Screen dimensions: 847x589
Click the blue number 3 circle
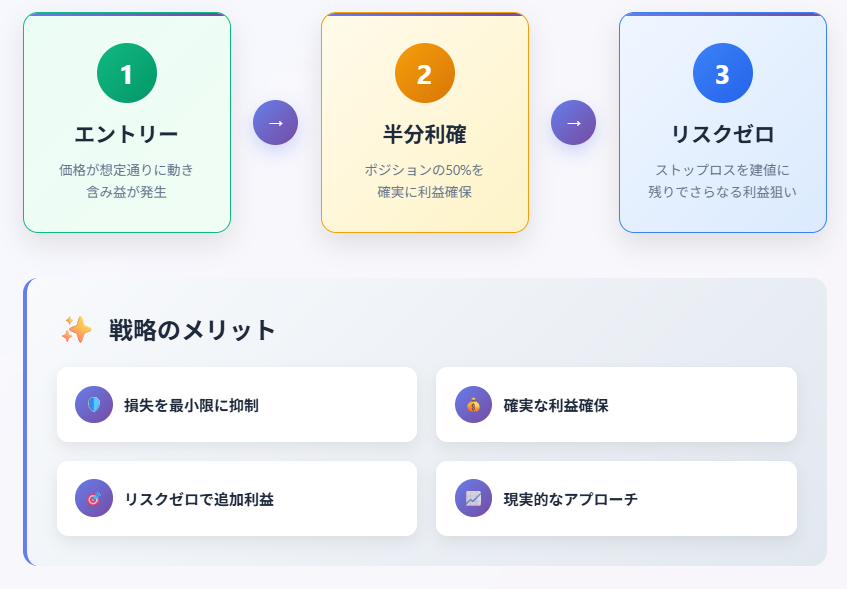point(723,73)
